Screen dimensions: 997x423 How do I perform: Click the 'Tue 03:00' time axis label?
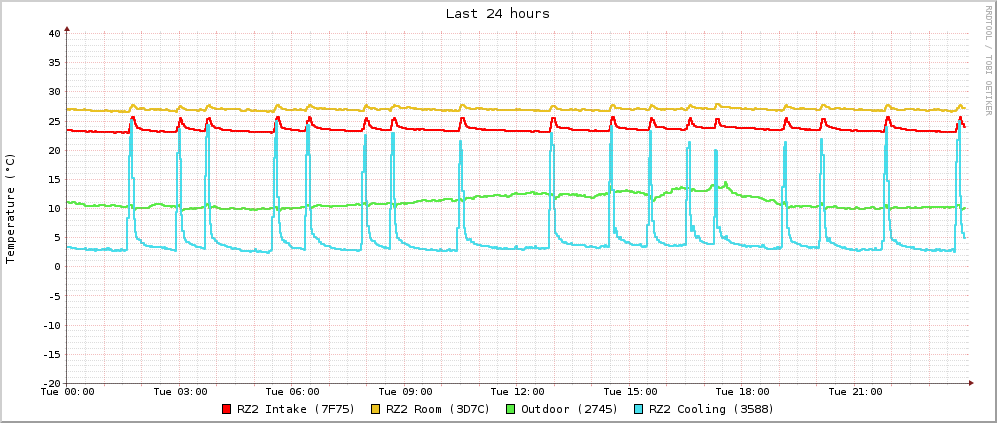pos(180,392)
